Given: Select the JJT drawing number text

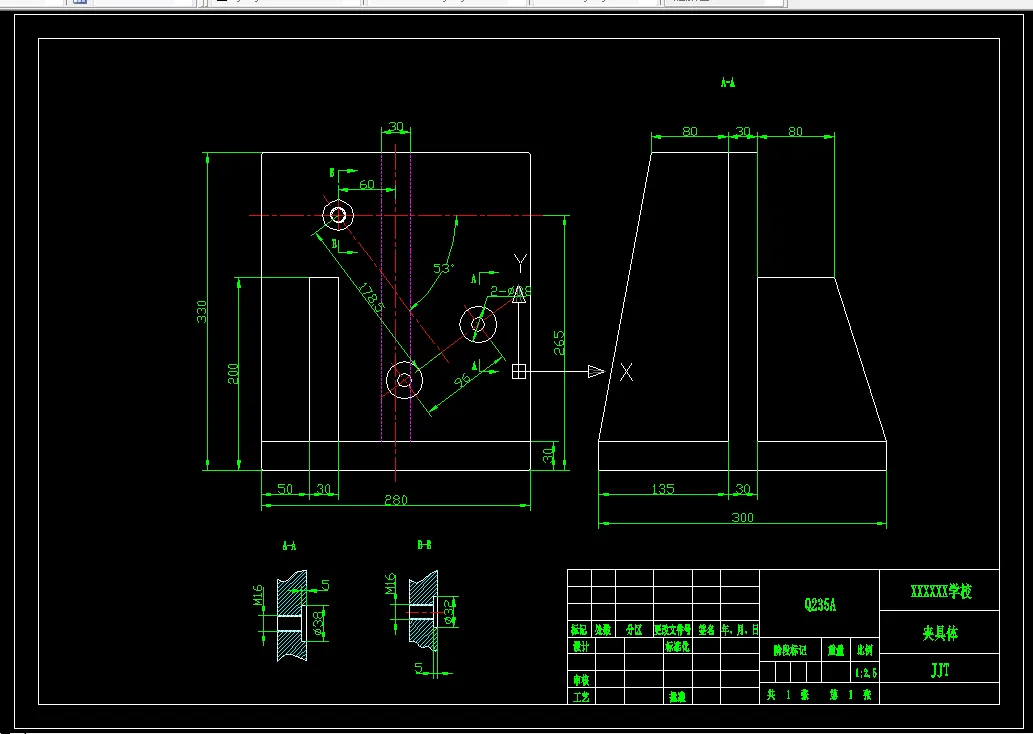Looking at the screenshot, I should click(940, 670).
